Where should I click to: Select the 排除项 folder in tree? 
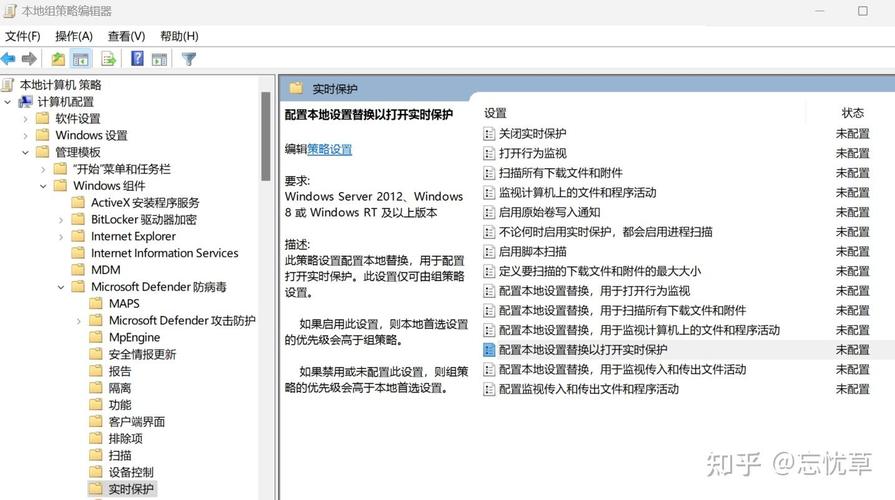tap(125, 438)
